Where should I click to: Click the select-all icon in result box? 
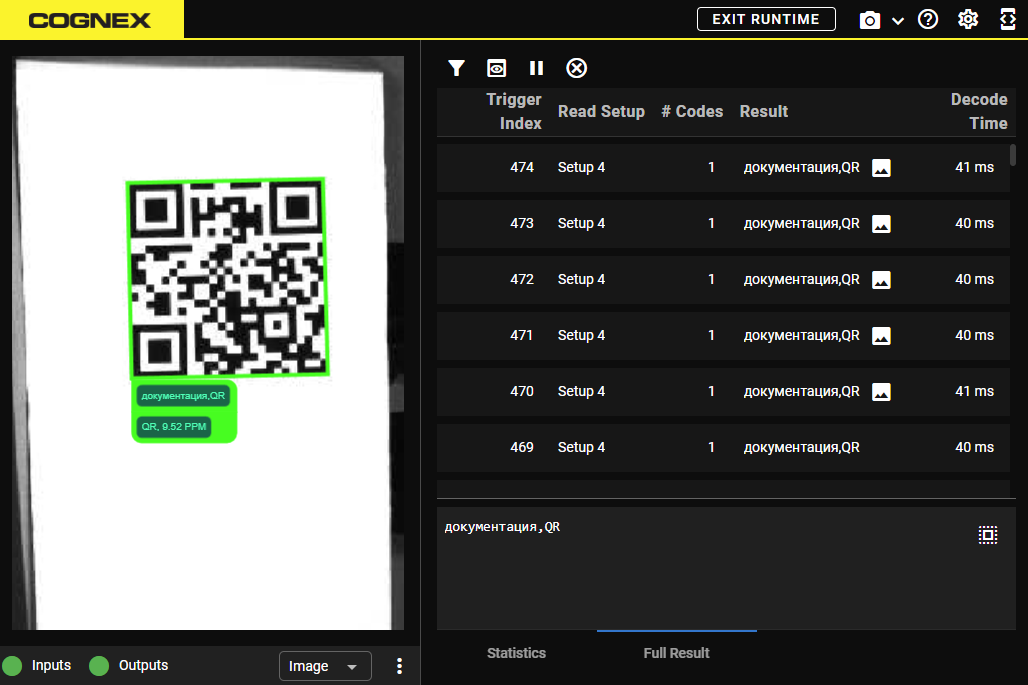pos(988,535)
